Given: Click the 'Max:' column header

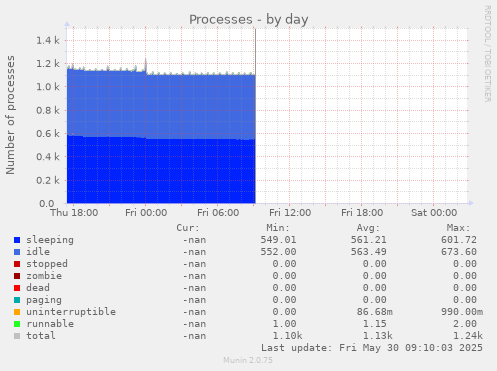Looking at the screenshot, I should 458,228.
